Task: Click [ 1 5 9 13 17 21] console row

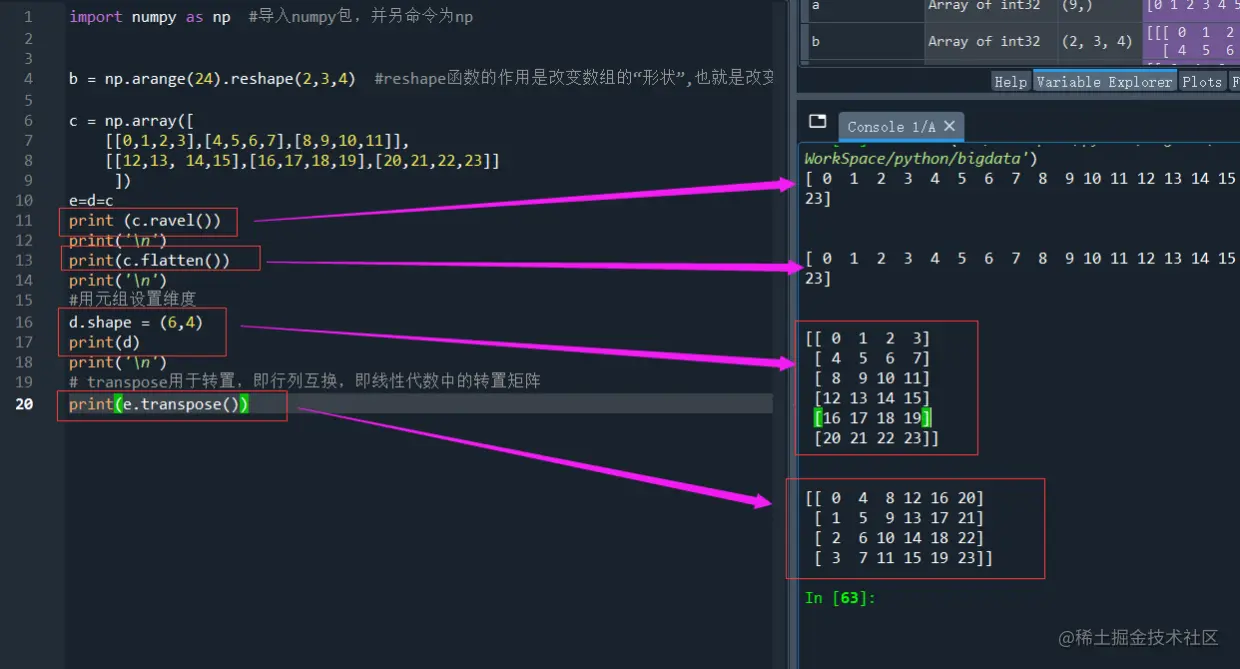Action: (900, 518)
